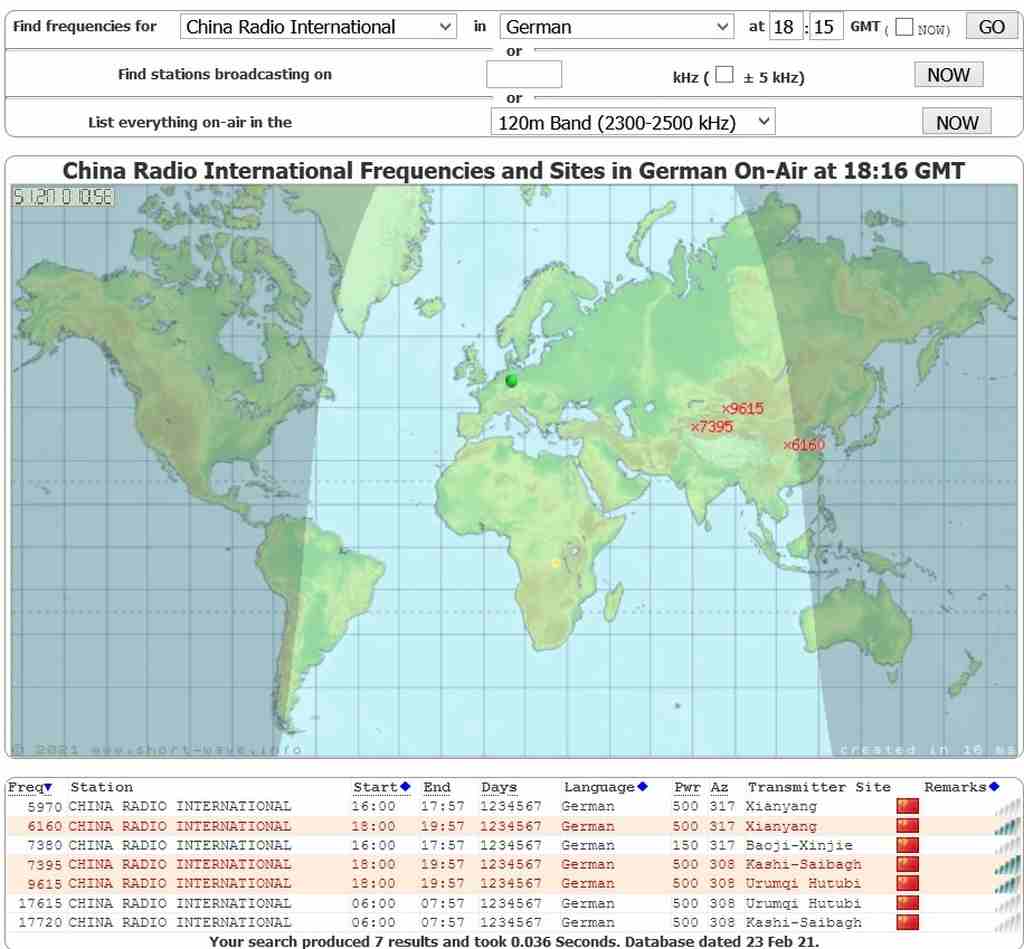This screenshot has height=949, width=1024.
Task: Click the China flag in the 17615 row
Action: [x=907, y=903]
